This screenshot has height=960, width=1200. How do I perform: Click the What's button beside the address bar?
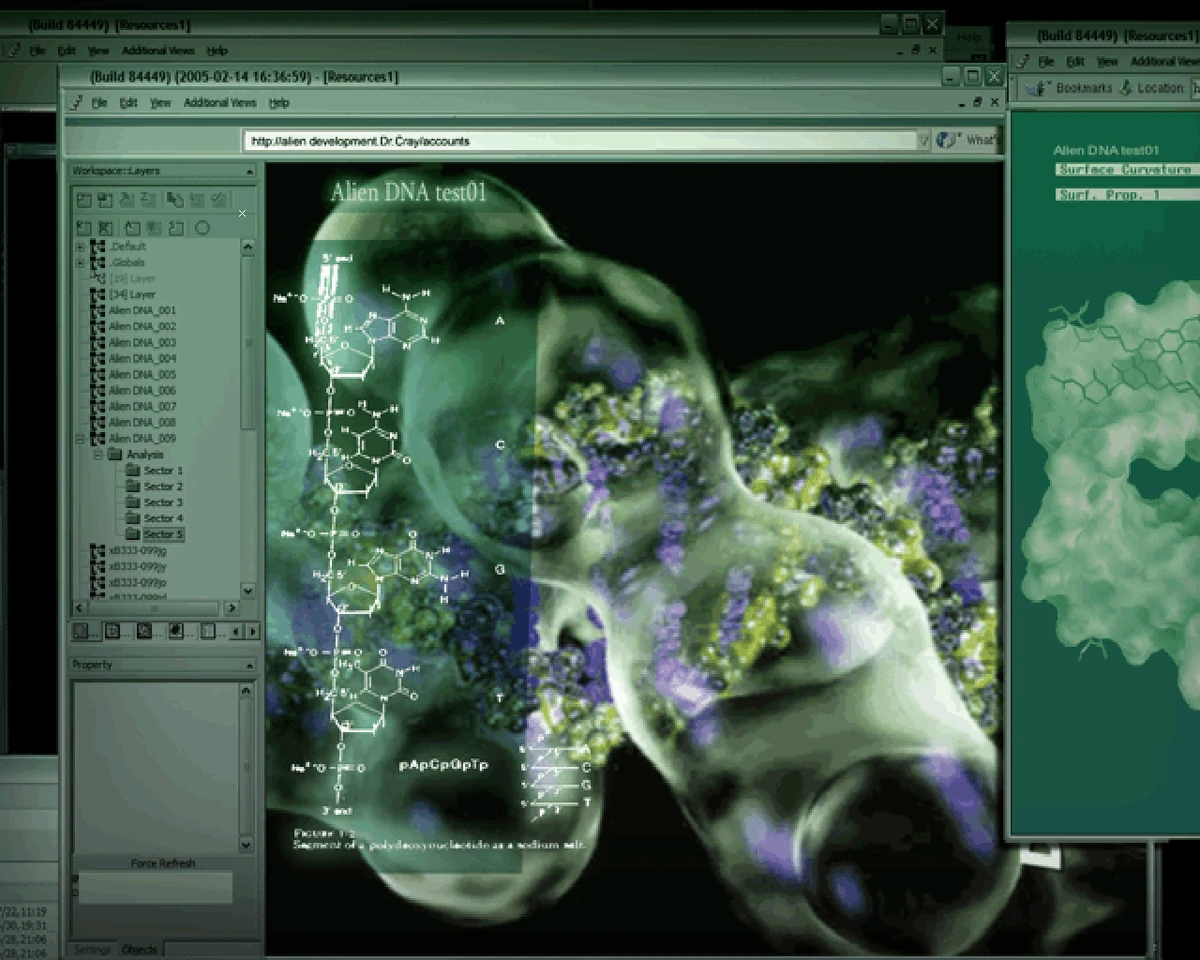tap(982, 141)
